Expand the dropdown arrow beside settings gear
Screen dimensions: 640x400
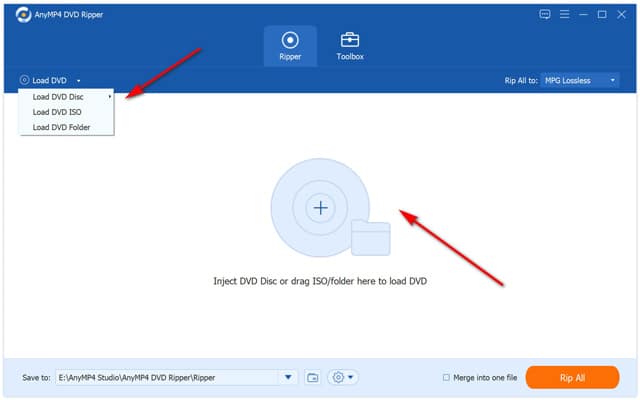click(x=351, y=378)
